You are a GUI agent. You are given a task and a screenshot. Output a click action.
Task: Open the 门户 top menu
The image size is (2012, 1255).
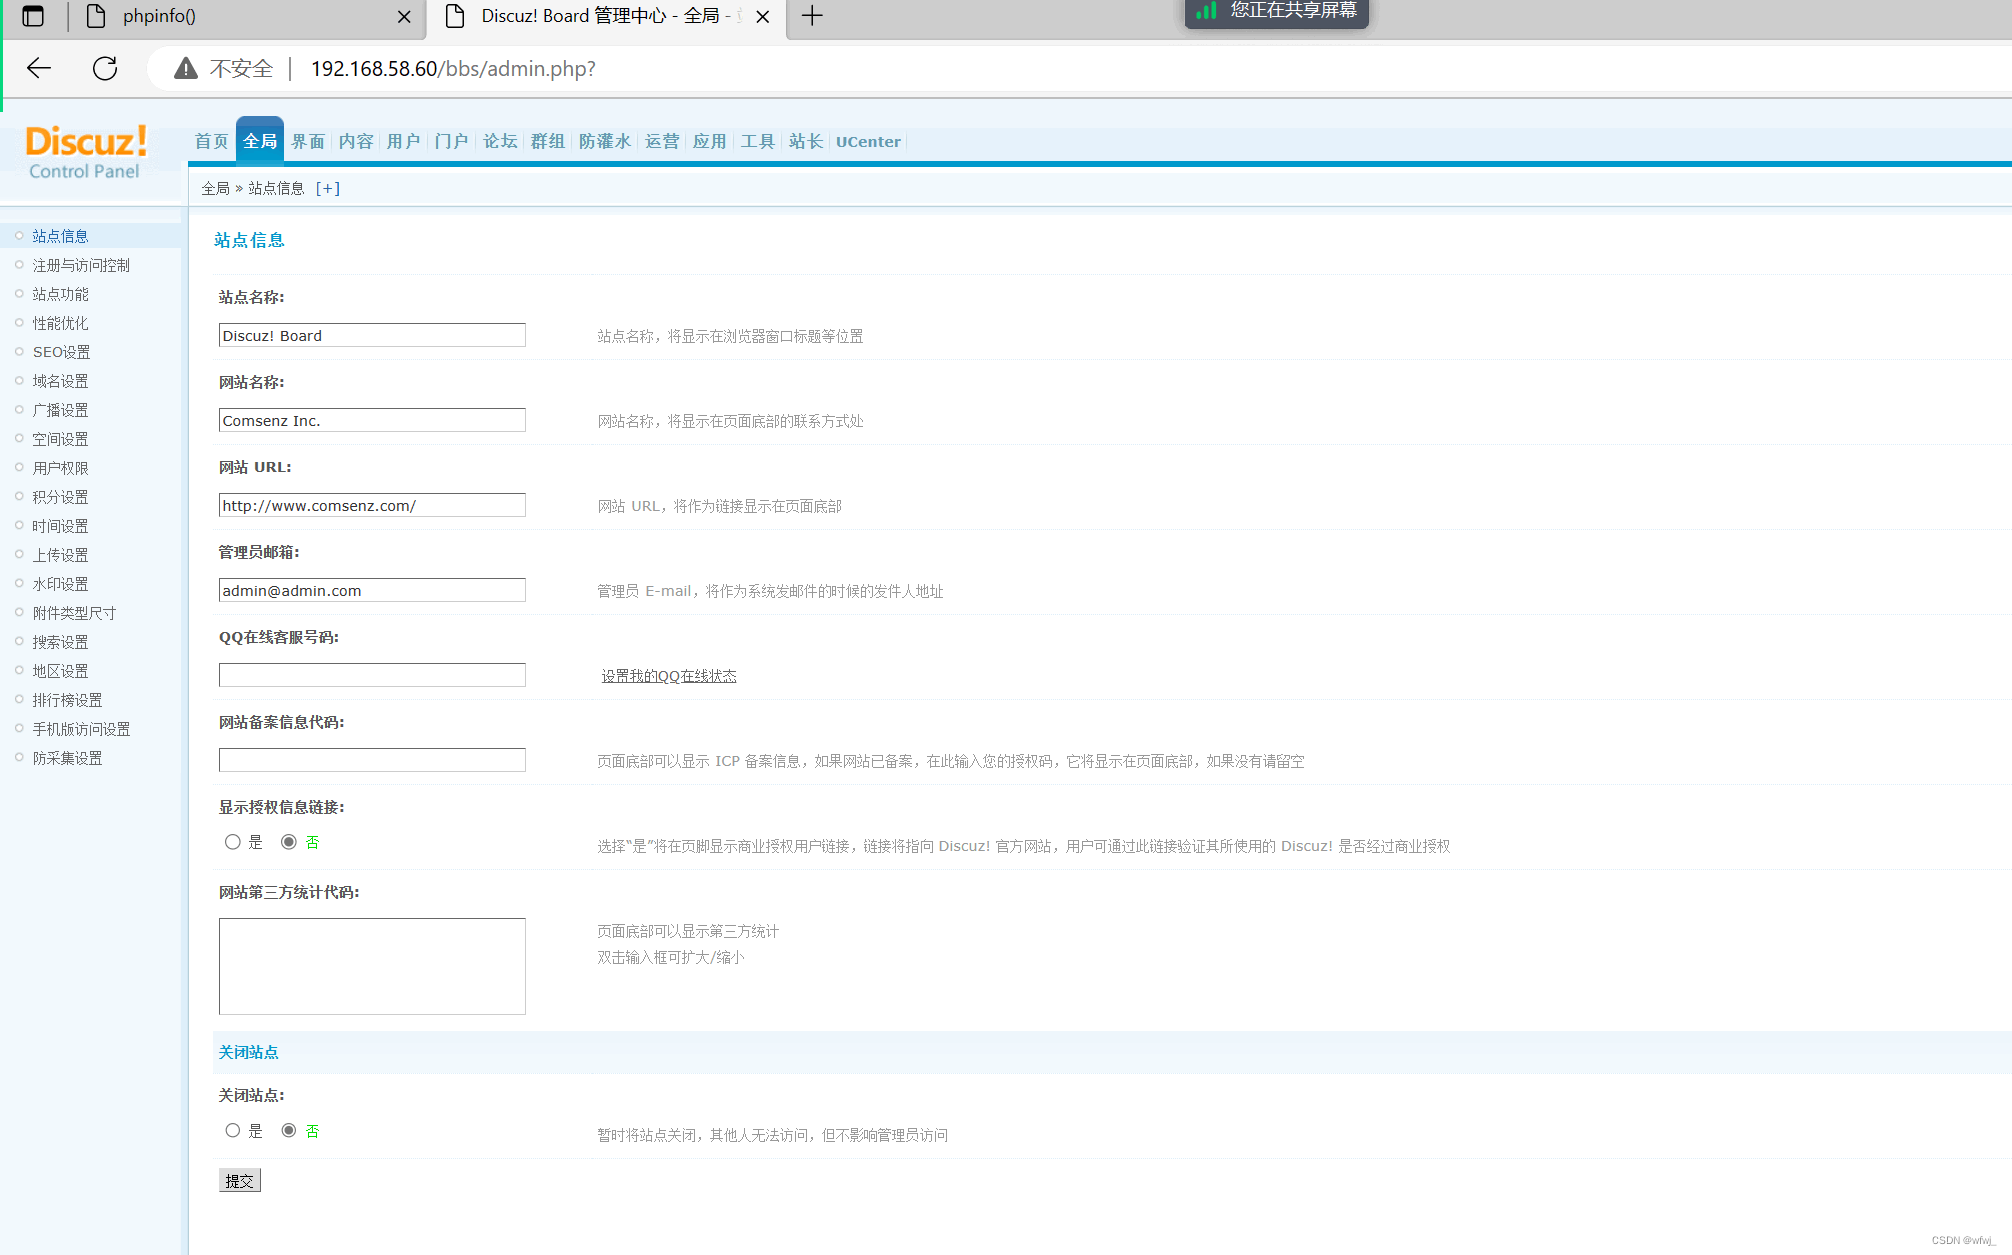click(452, 141)
